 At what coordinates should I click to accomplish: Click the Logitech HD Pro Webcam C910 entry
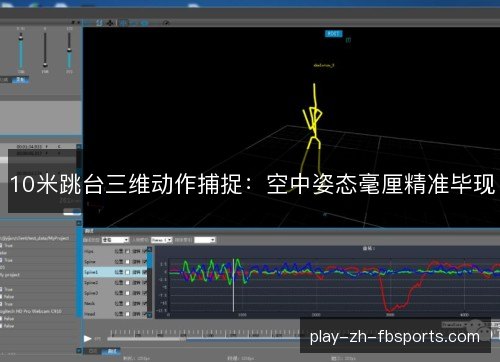[31, 311]
